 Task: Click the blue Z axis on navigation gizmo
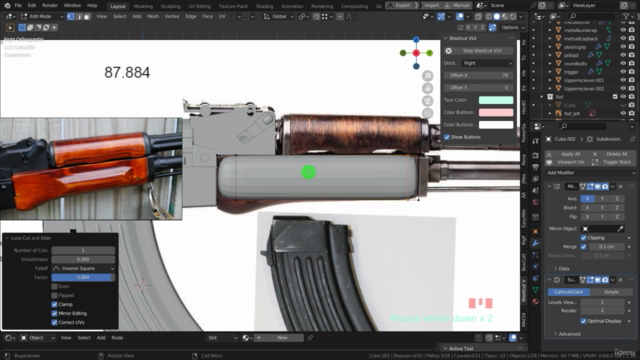pyautogui.click(x=416, y=40)
